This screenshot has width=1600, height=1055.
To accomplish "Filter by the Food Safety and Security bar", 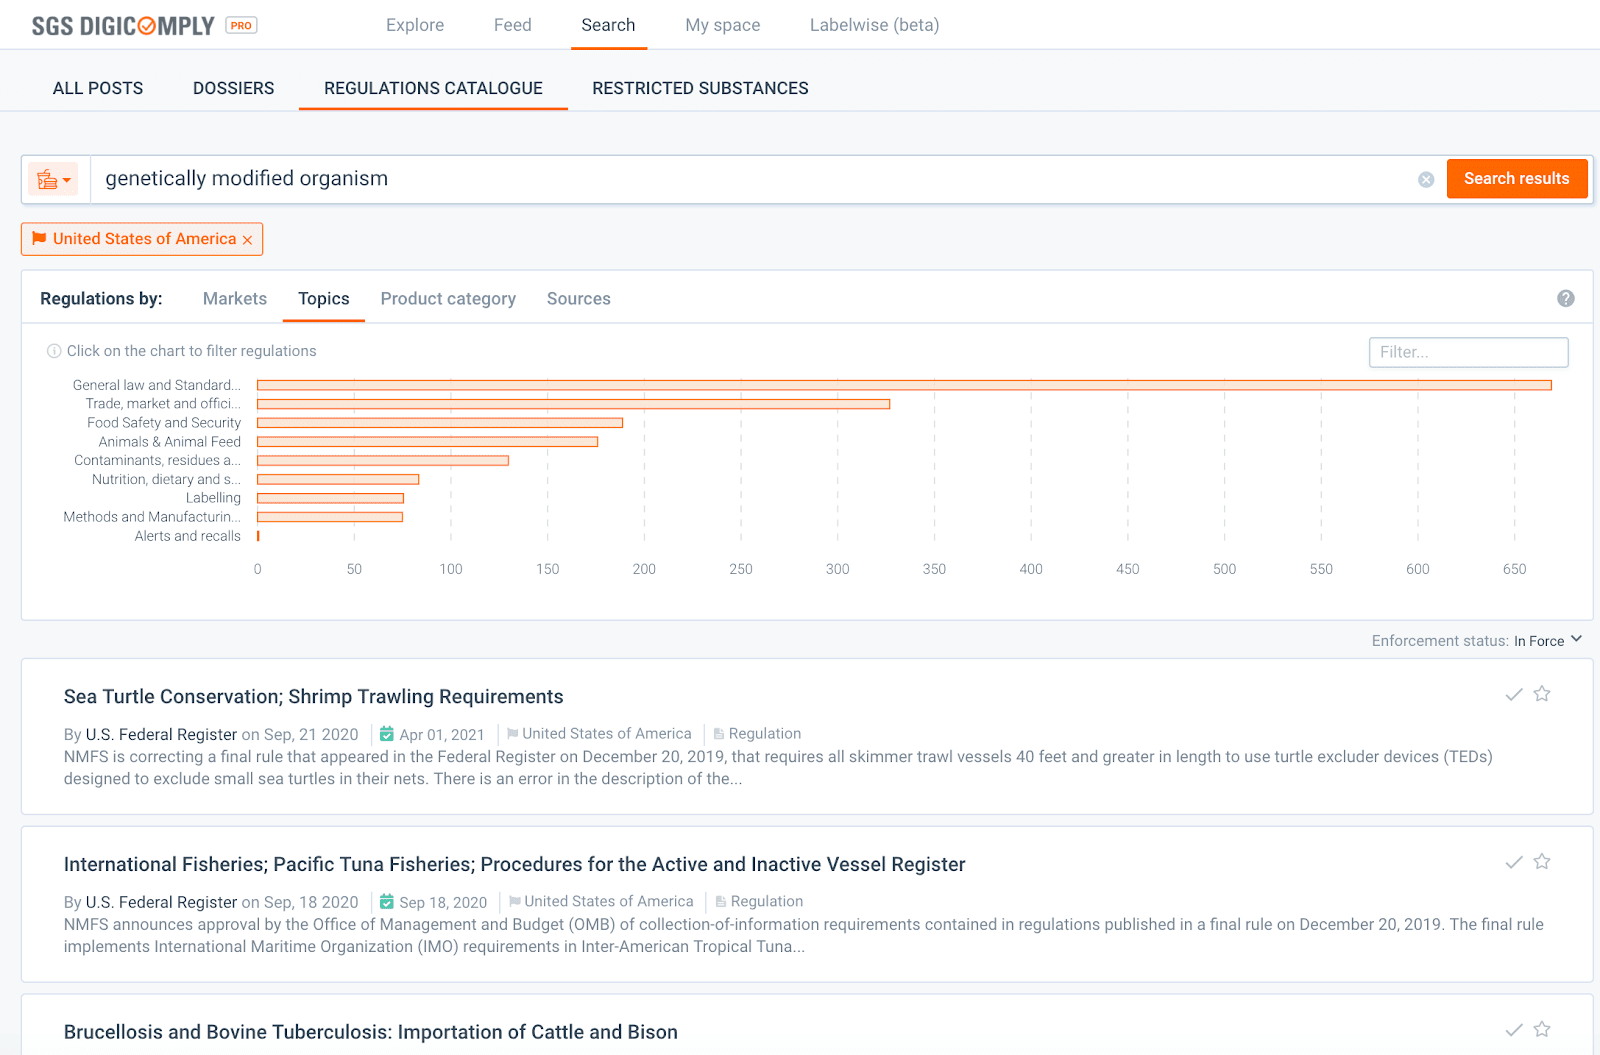I will (440, 423).
